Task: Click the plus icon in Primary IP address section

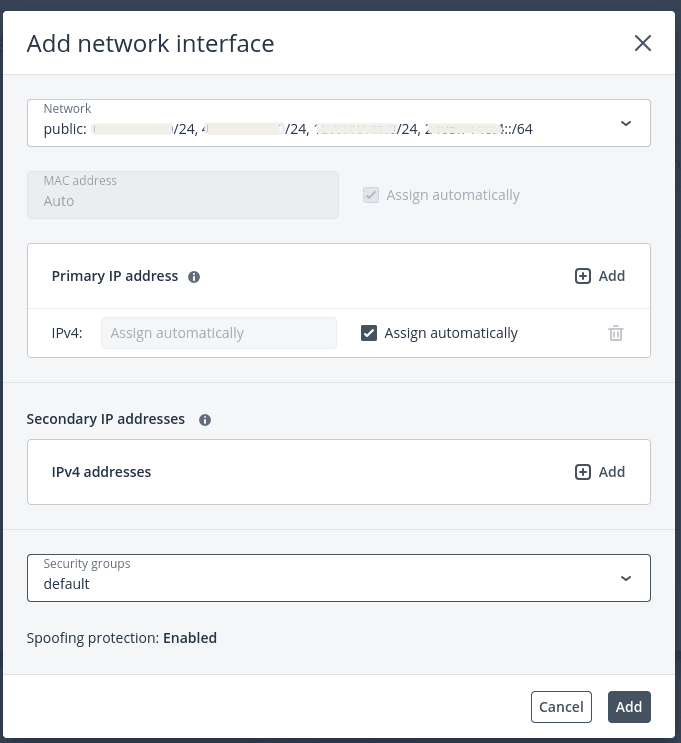Action: coord(582,276)
